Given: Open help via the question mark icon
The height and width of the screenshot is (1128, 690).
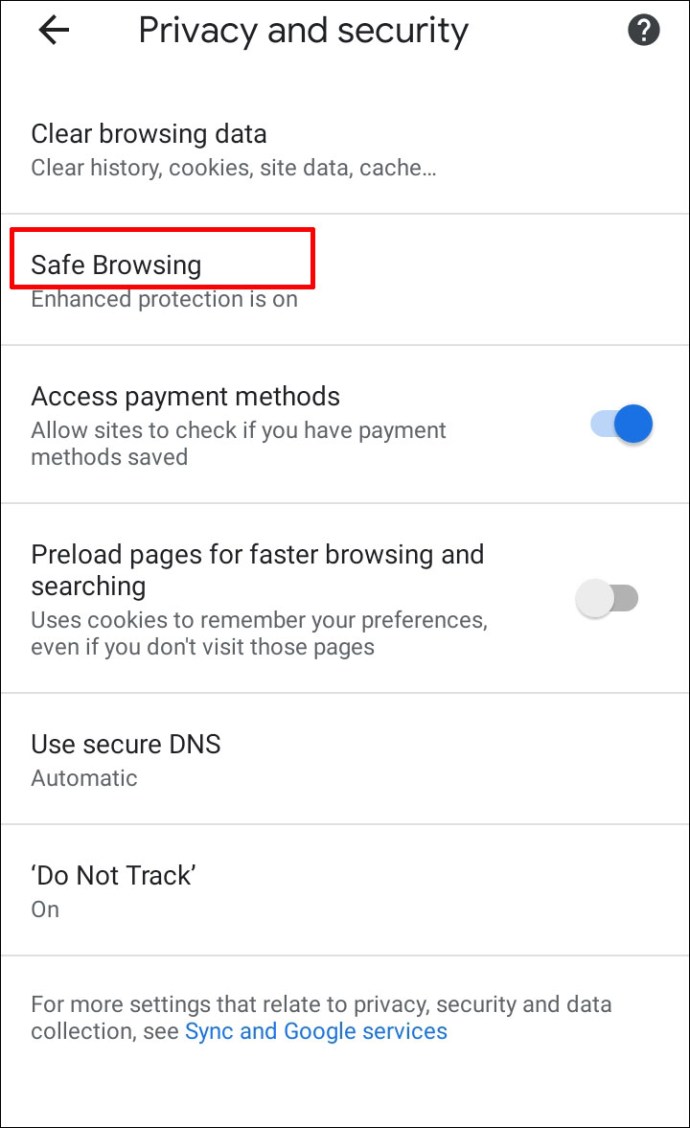Looking at the screenshot, I should (x=643, y=30).
